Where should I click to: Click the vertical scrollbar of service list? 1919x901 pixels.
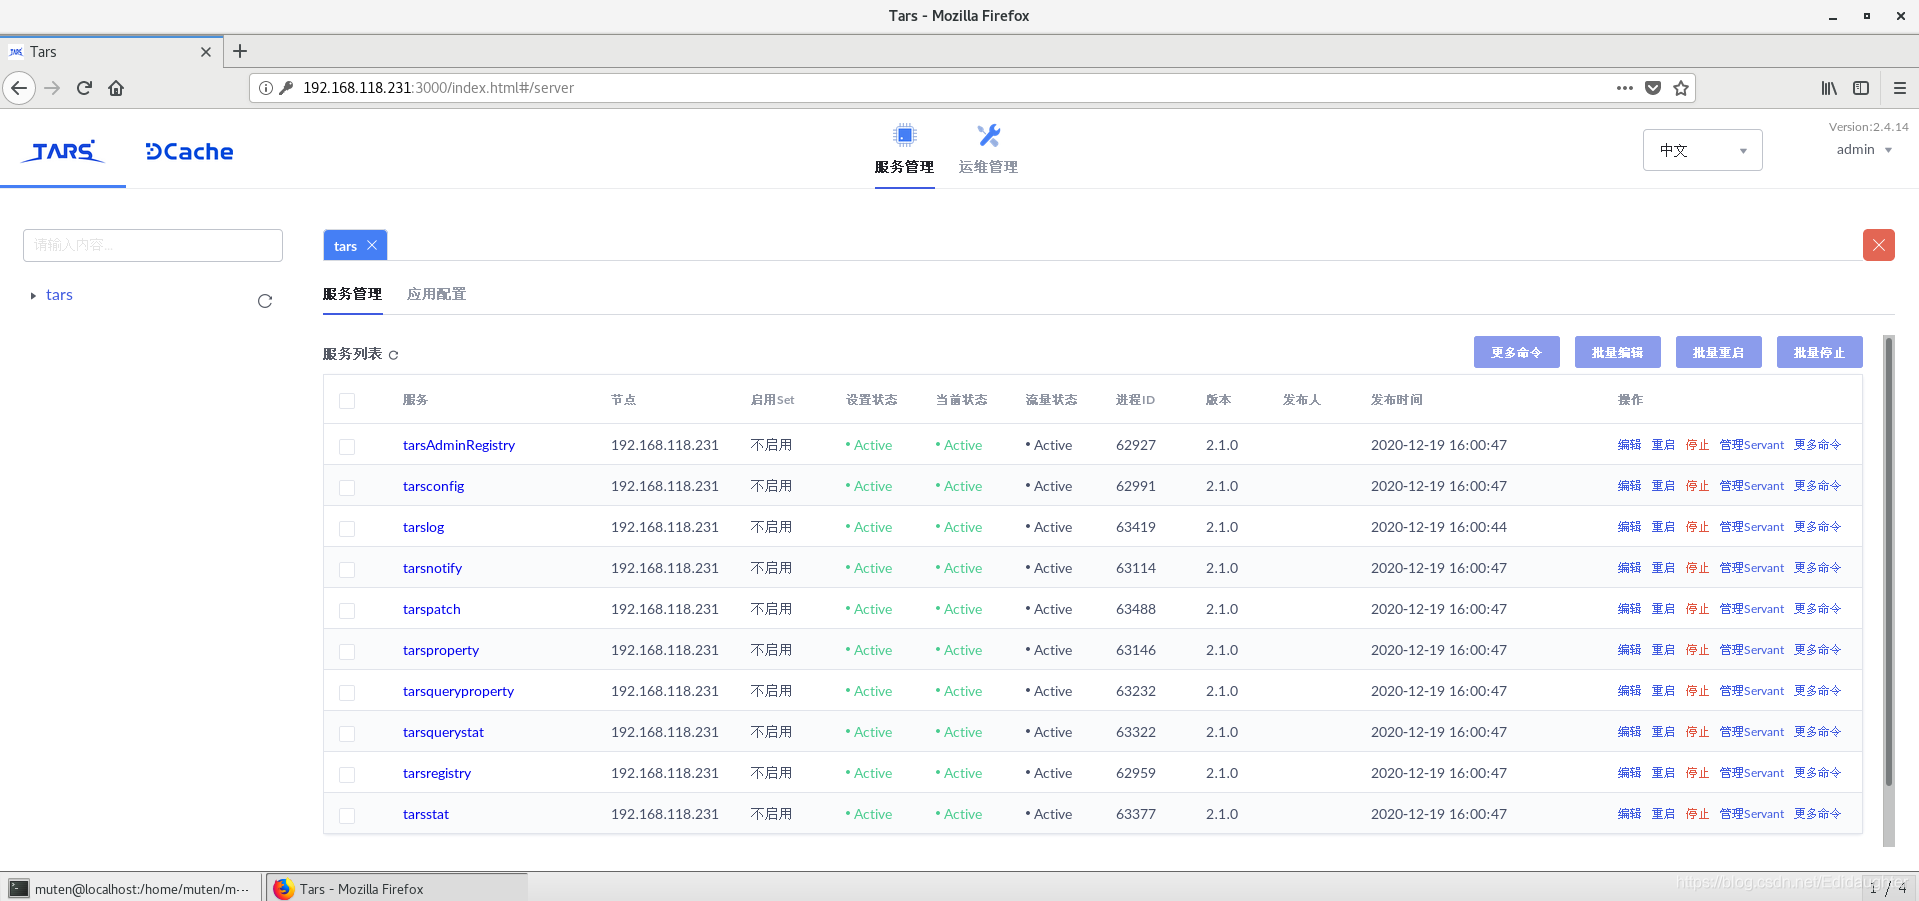(1888, 561)
